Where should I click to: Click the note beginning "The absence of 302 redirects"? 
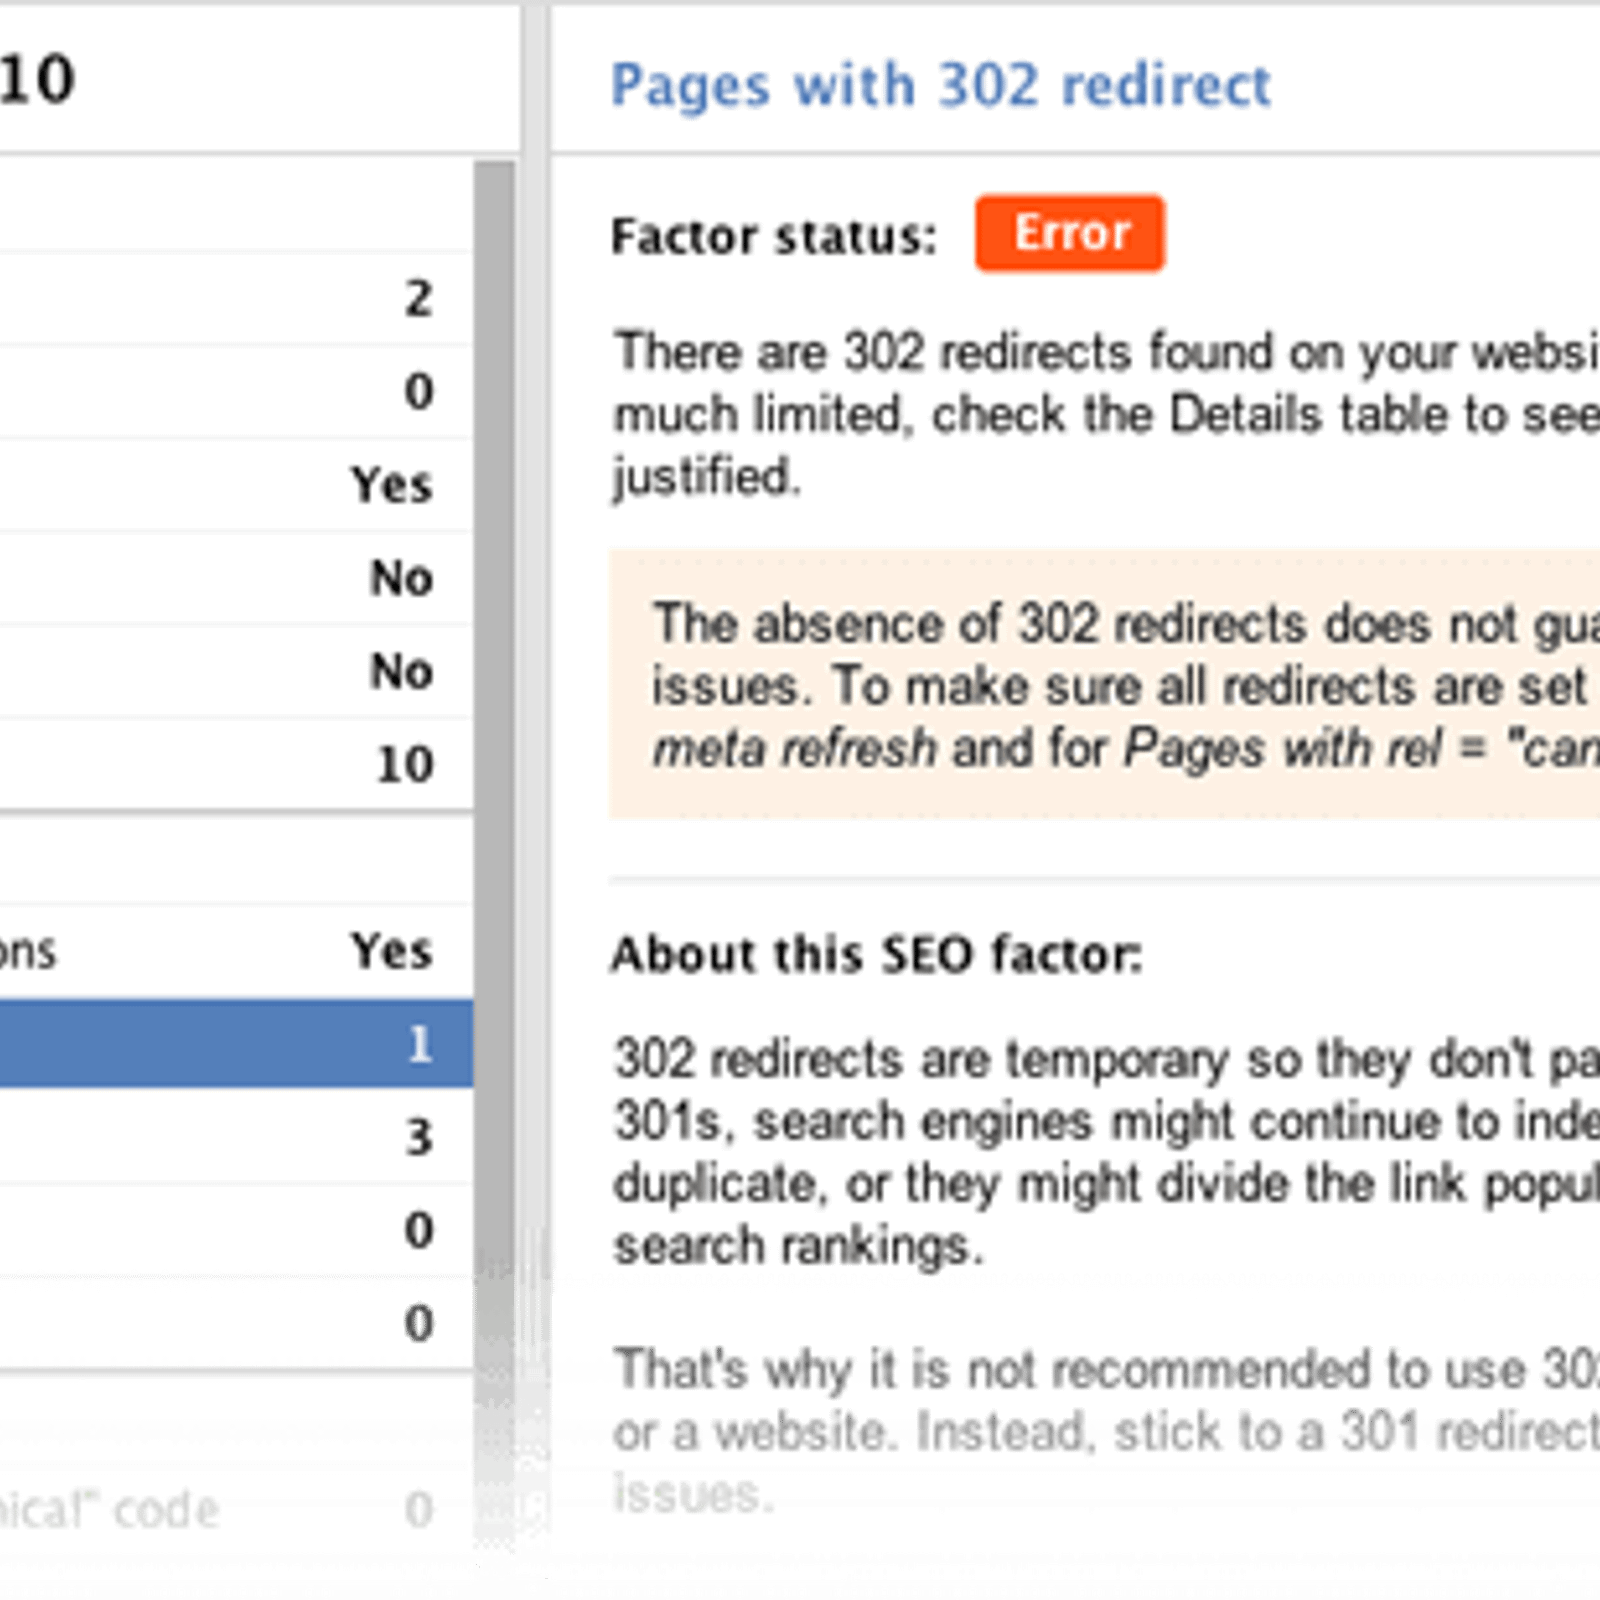coord(1105,685)
